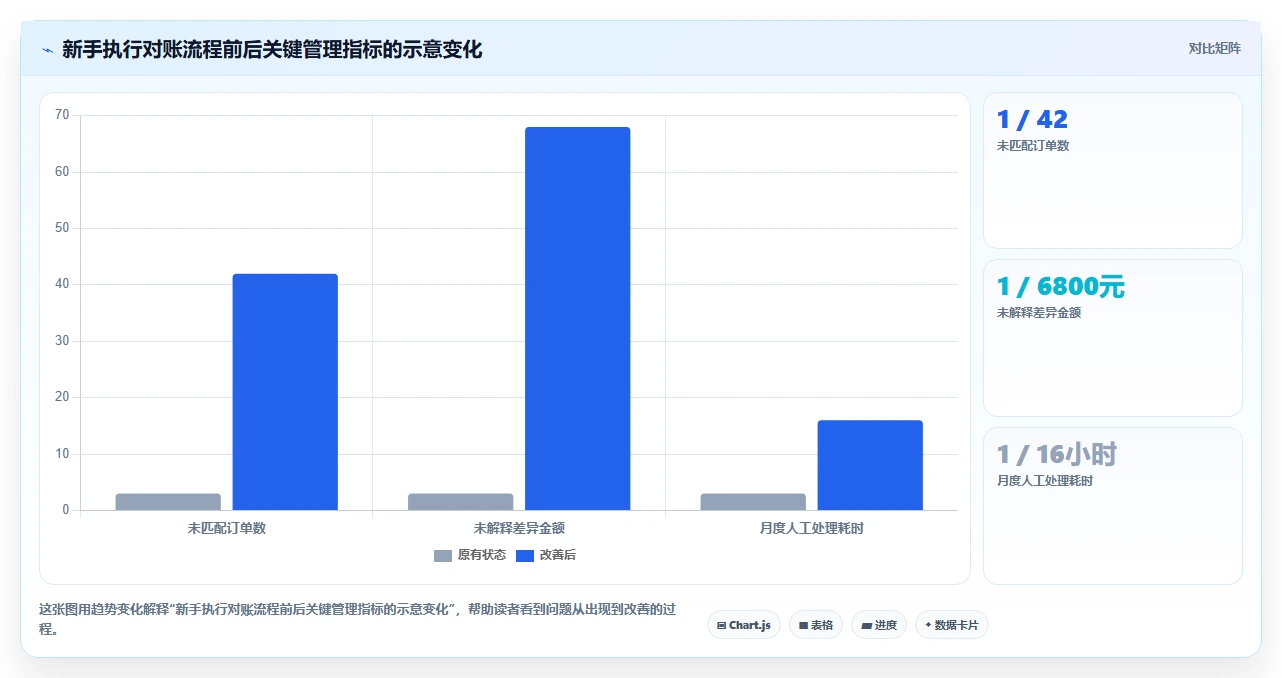The height and width of the screenshot is (678, 1282).
Task: Click the blue 月度人工处理耗时 bar
Action: coord(870,465)
